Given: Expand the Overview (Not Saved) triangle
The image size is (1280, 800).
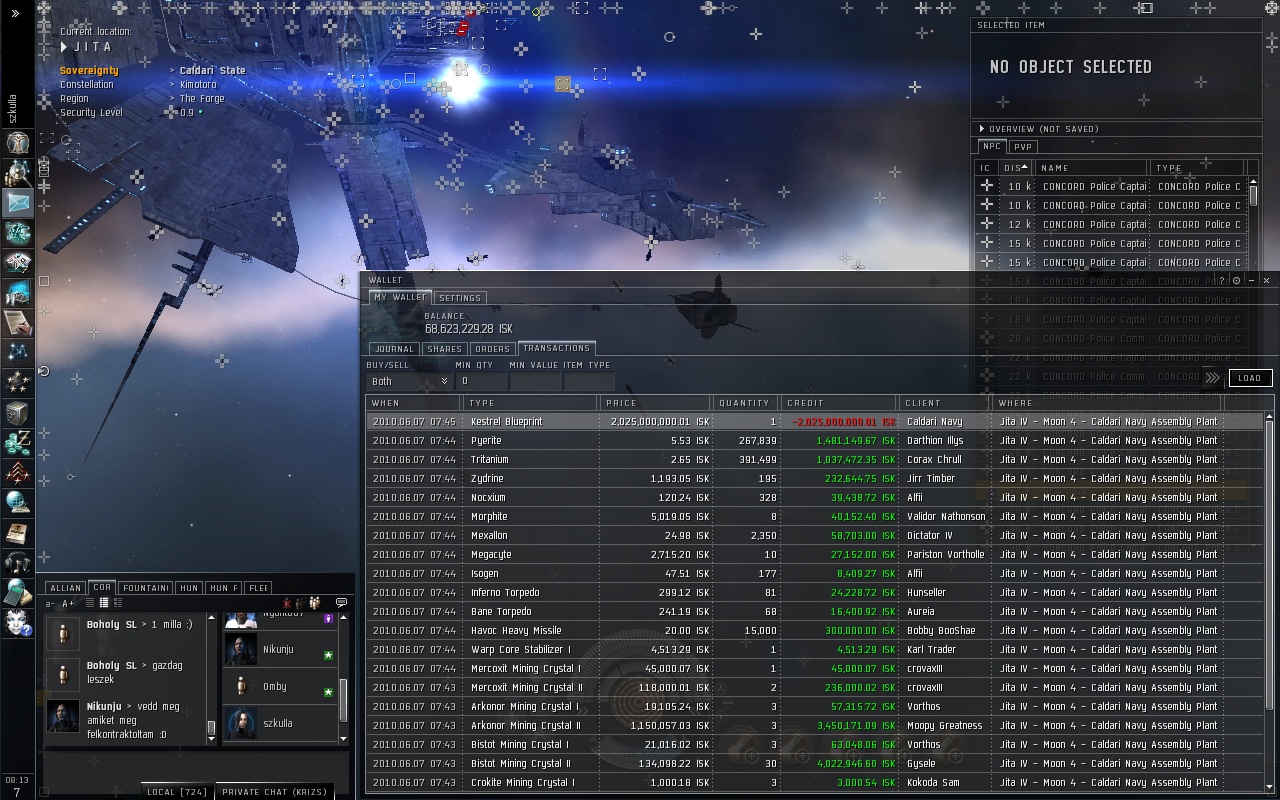Looking at the screenshot, I should (982, 129).
